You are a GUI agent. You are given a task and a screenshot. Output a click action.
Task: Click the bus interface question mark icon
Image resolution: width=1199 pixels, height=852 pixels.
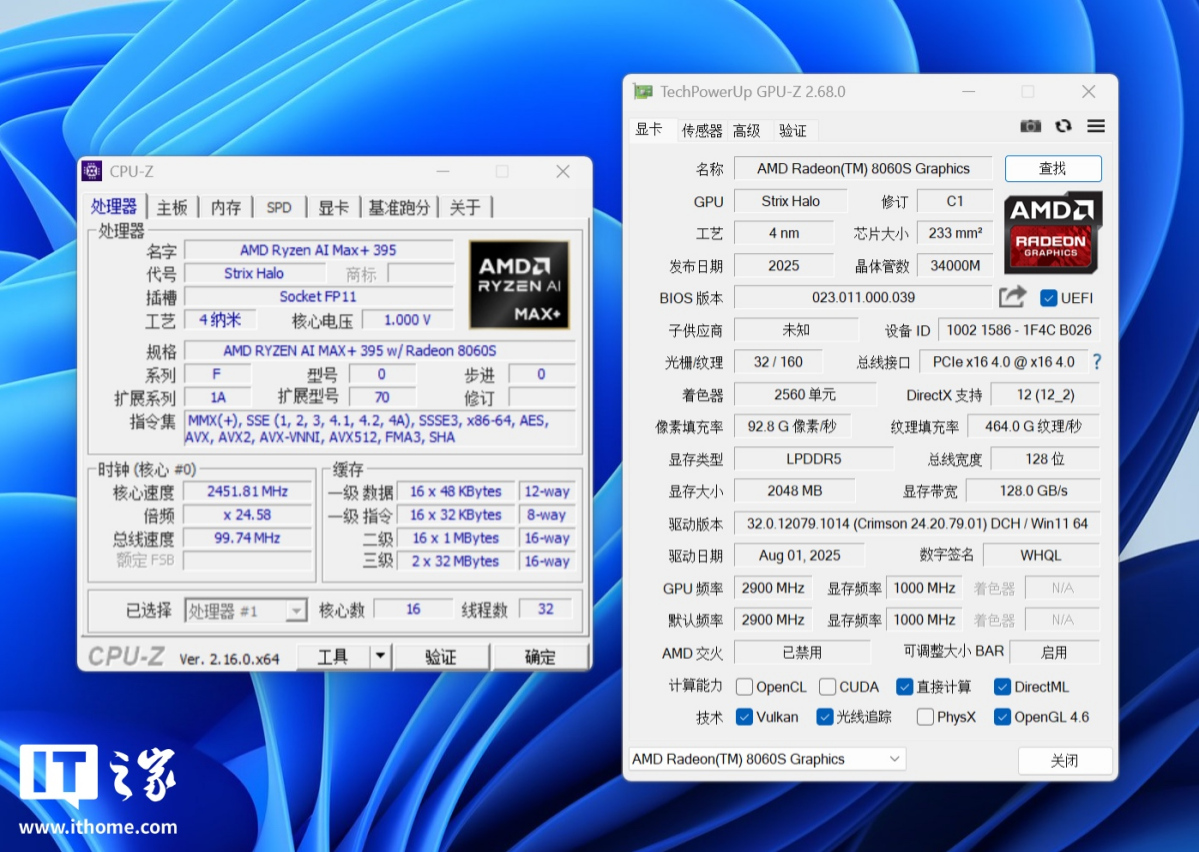click(x=1097, y=362)
